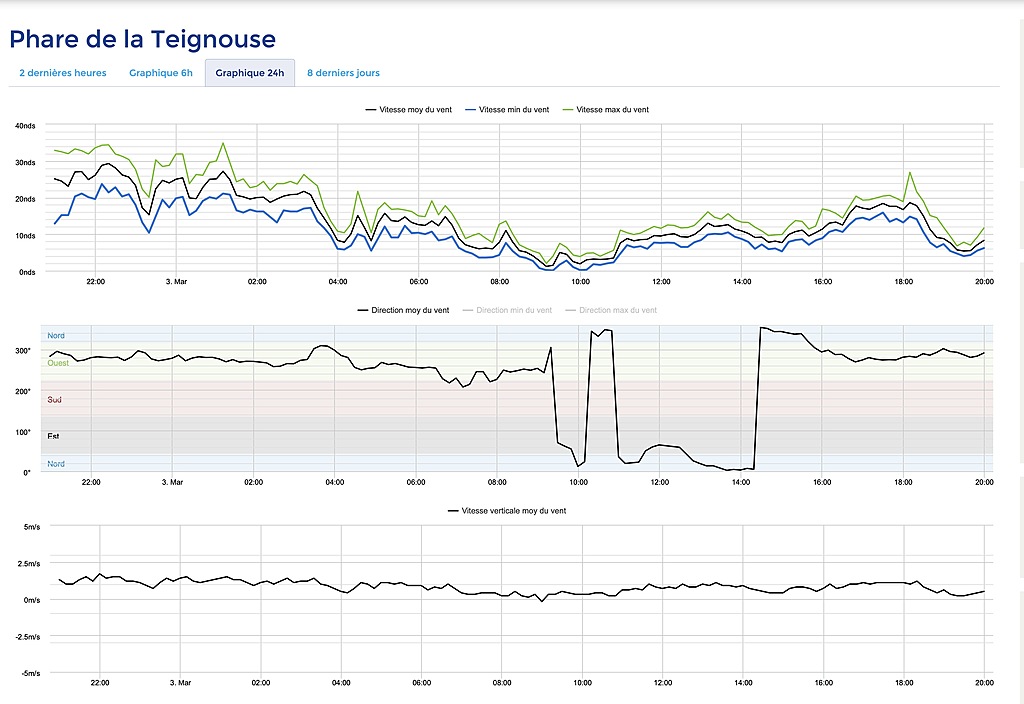The image size is (1024, 704).
Task: Click the '40nds' axis label
Action: [25, 126]
